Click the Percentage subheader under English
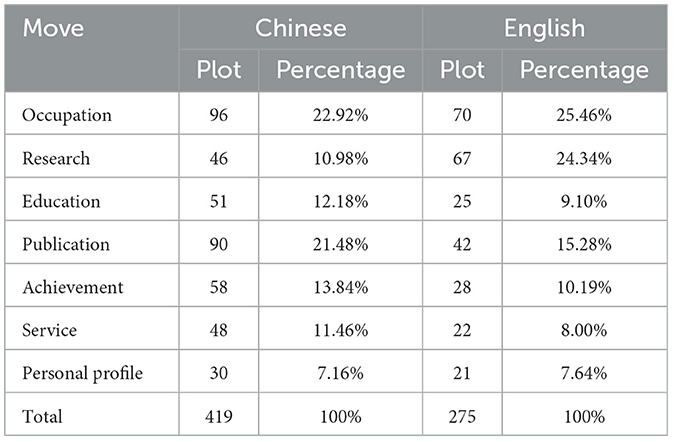 584,70
